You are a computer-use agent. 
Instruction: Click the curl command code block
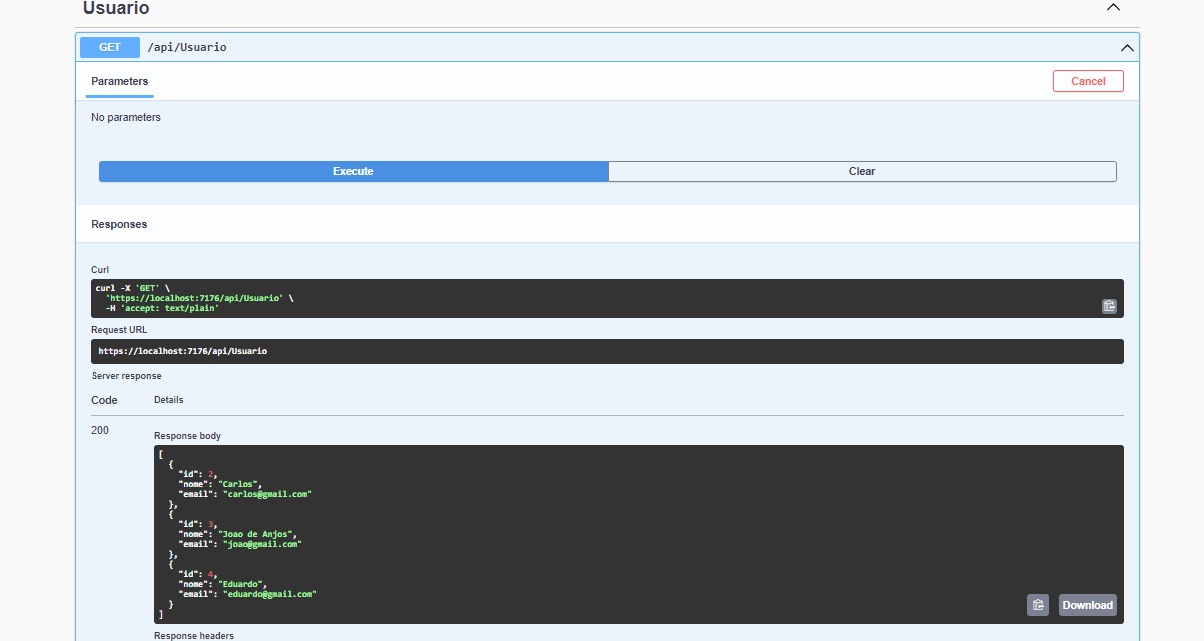[607, 298]
